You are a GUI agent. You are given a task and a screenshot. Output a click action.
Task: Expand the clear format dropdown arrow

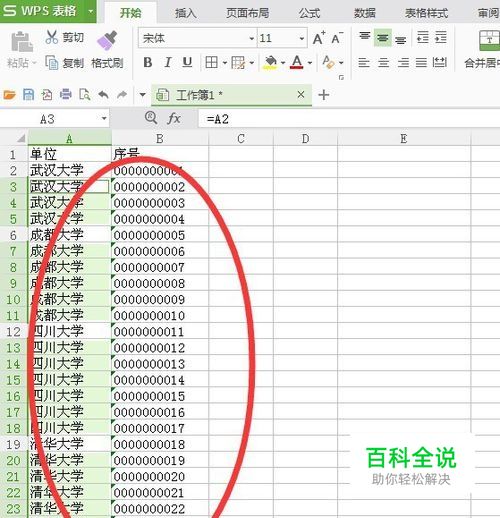click(x=341, y=63)
